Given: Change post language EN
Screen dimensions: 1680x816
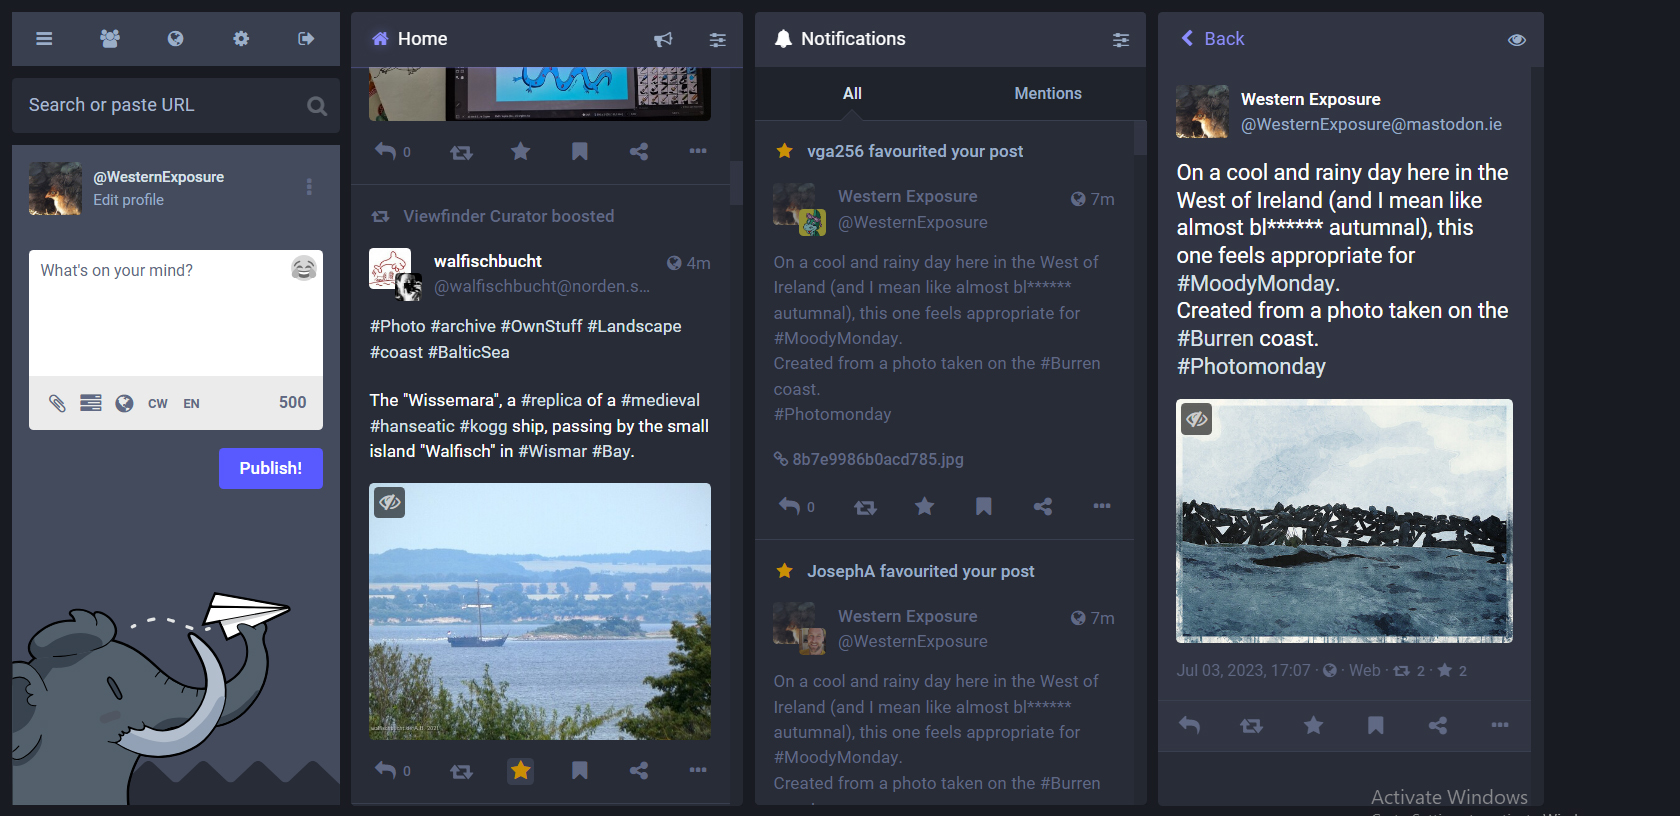Looking at the screenshot, I should [192, 404].
